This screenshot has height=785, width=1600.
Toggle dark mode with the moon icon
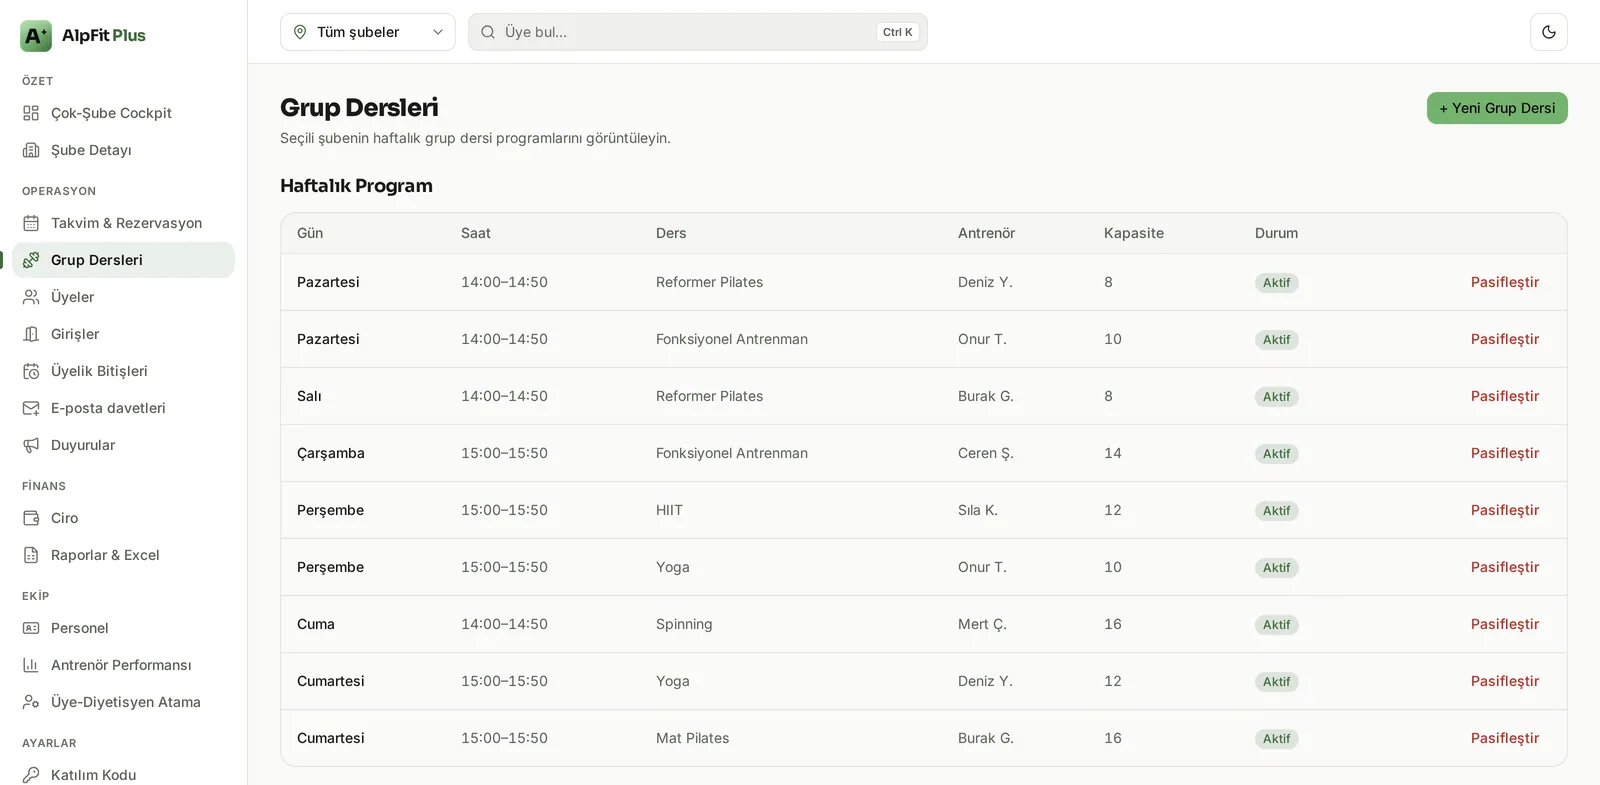(1549, 32)
